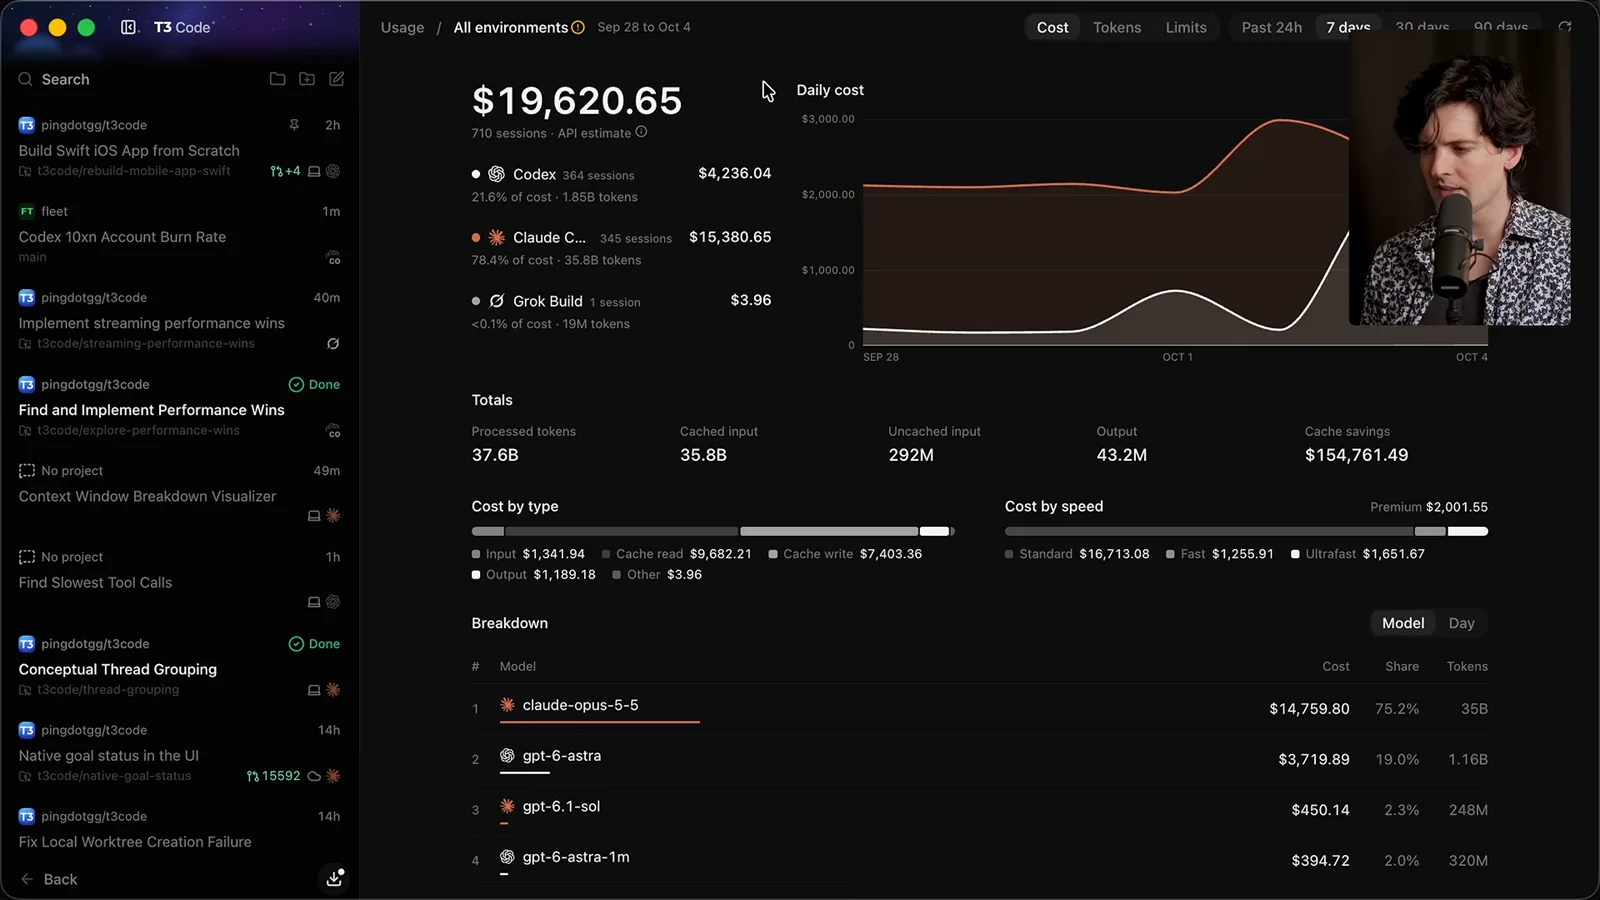Image resolution: width=1600 pixels, height=900 pixels.
Task: Collapse the sidebar with the panel icon
Action: (129, 27)
